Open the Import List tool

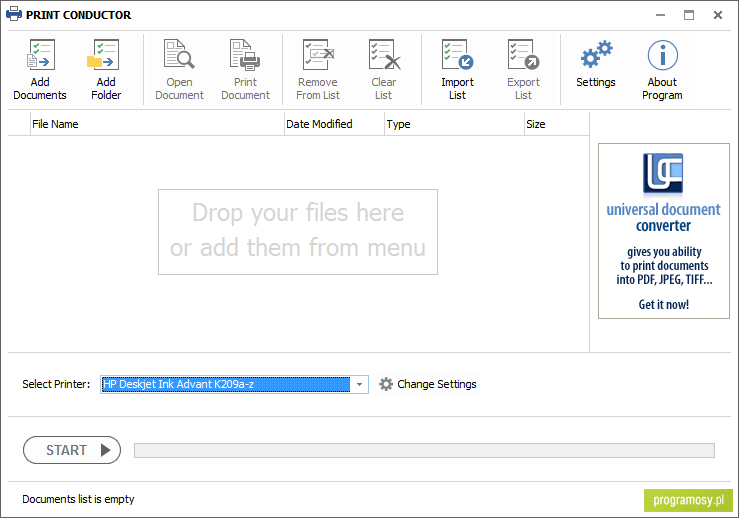[x=457, y=55]
